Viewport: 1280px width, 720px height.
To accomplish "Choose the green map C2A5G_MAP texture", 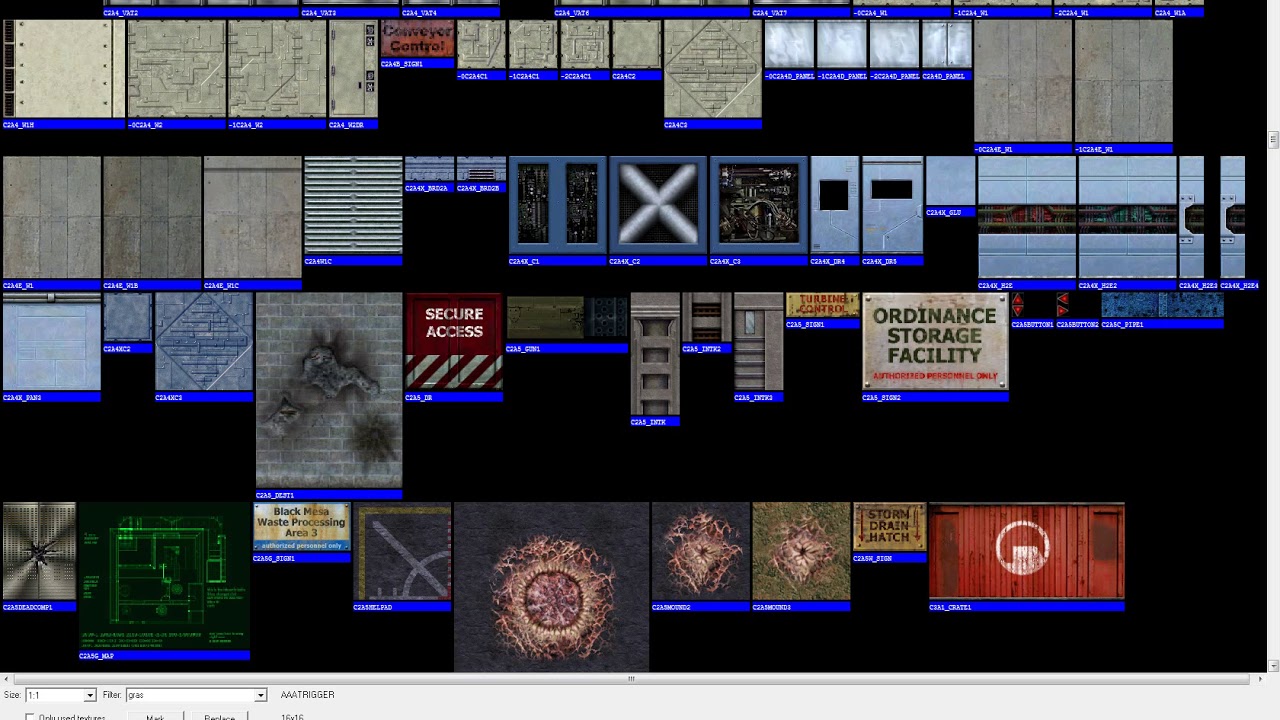I will [164, 576].
